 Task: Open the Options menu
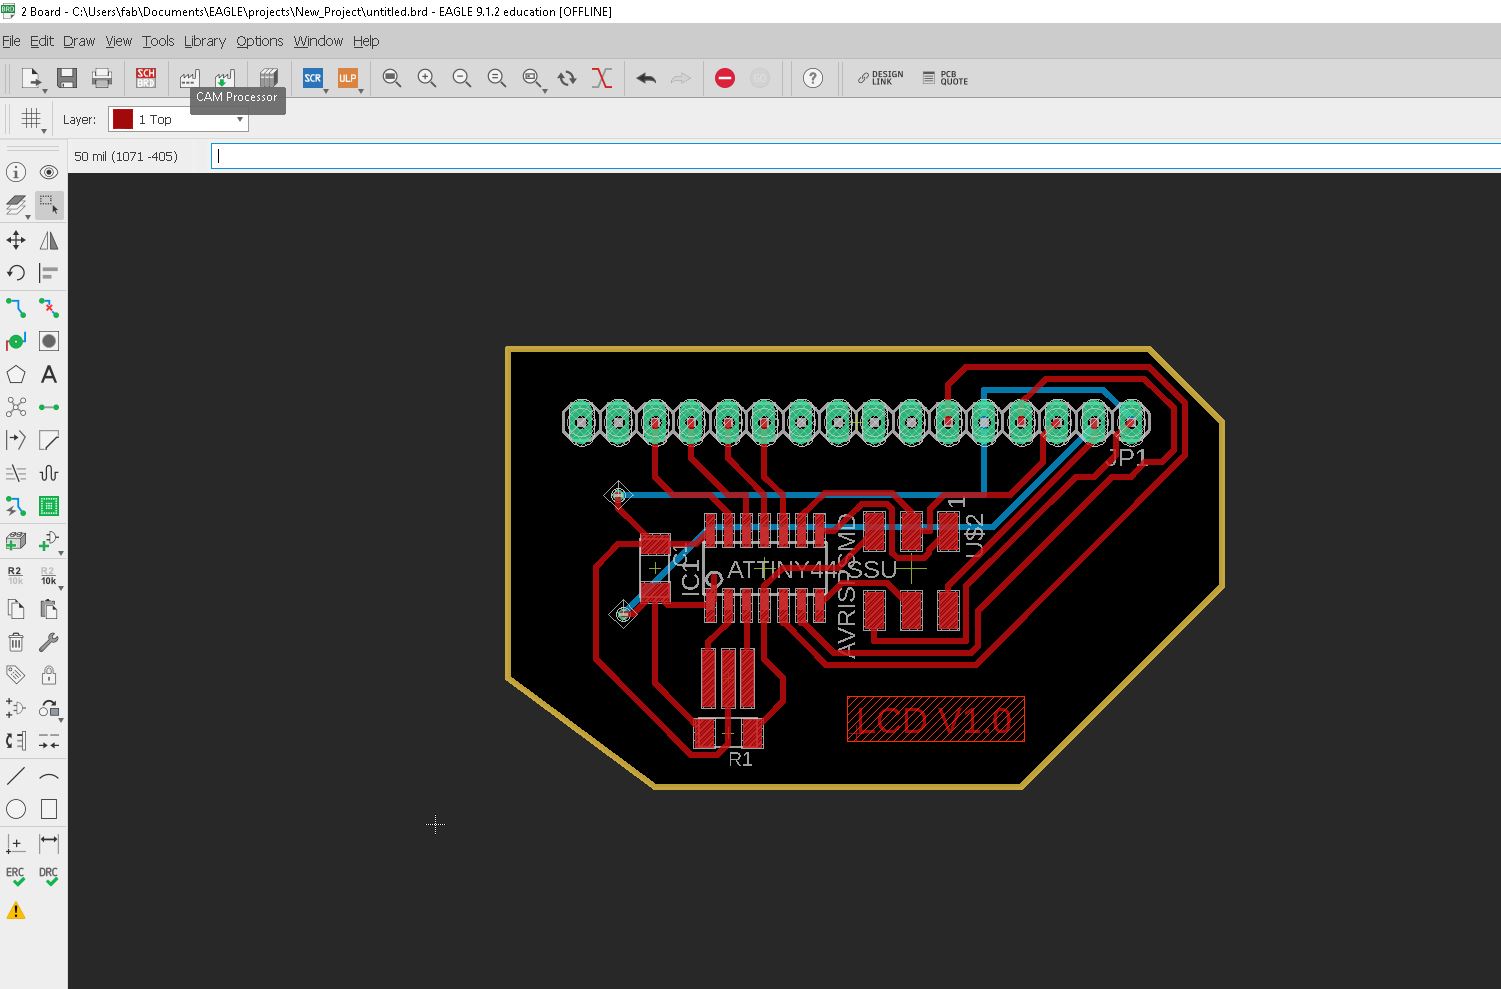[260, 41]
